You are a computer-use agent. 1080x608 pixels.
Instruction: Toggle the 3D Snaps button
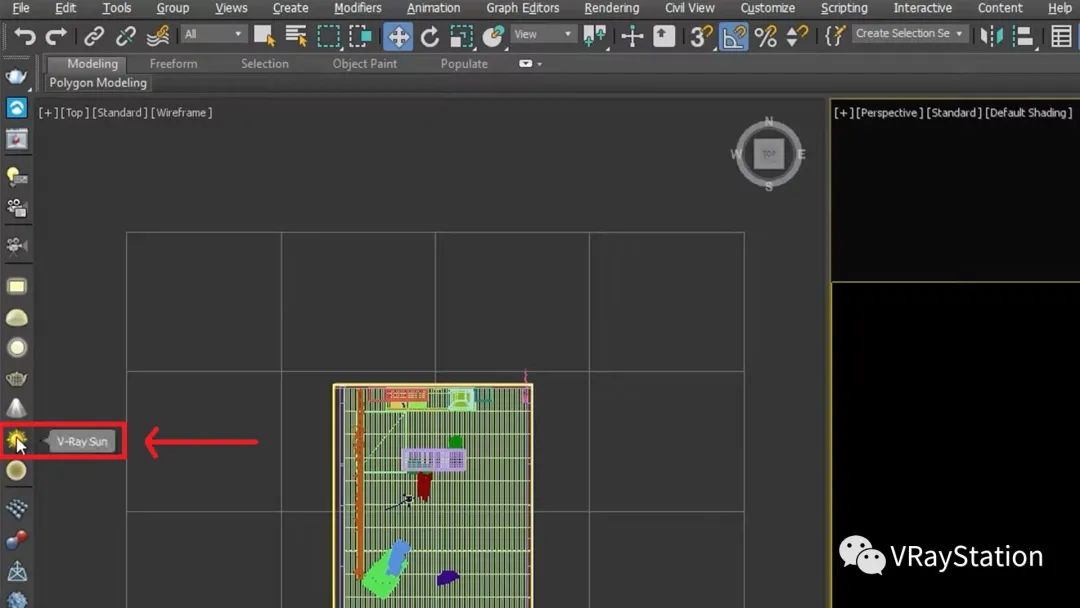click(x=702, y=37)
